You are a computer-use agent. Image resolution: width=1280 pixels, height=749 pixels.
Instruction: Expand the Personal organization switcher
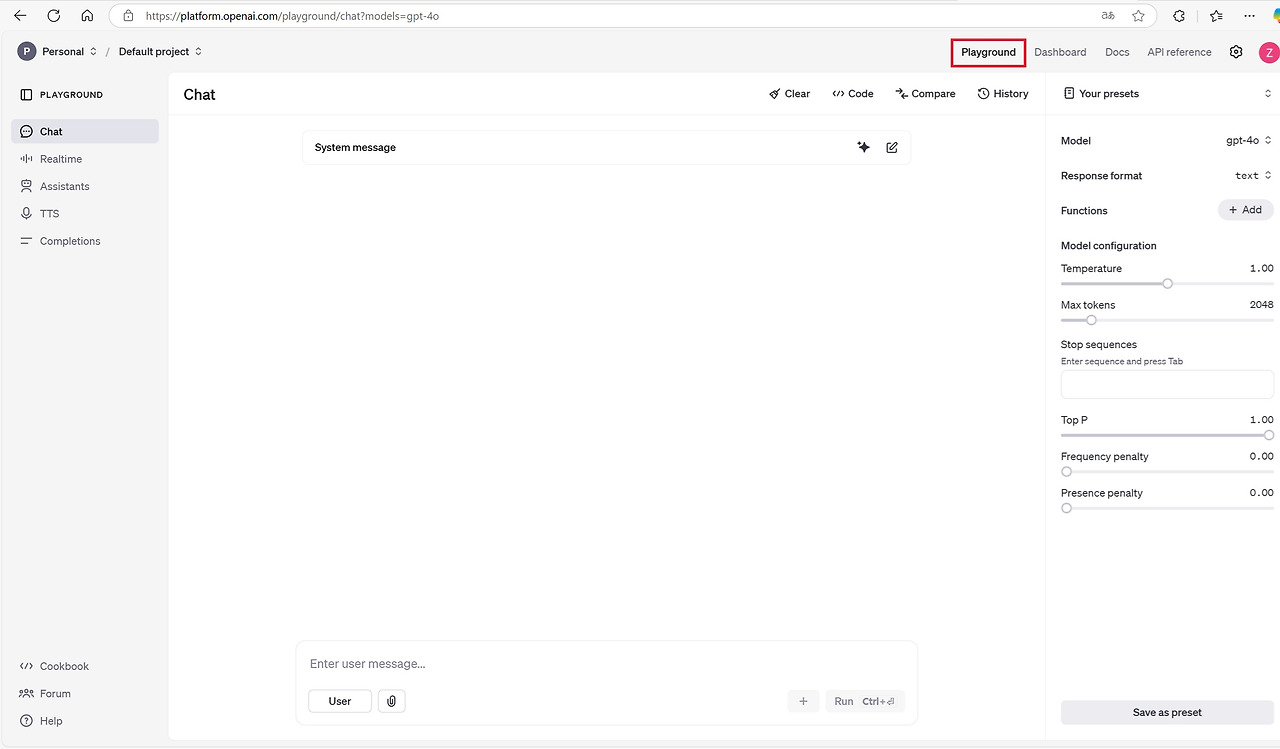pyautogui.click(x=70, y=52)
